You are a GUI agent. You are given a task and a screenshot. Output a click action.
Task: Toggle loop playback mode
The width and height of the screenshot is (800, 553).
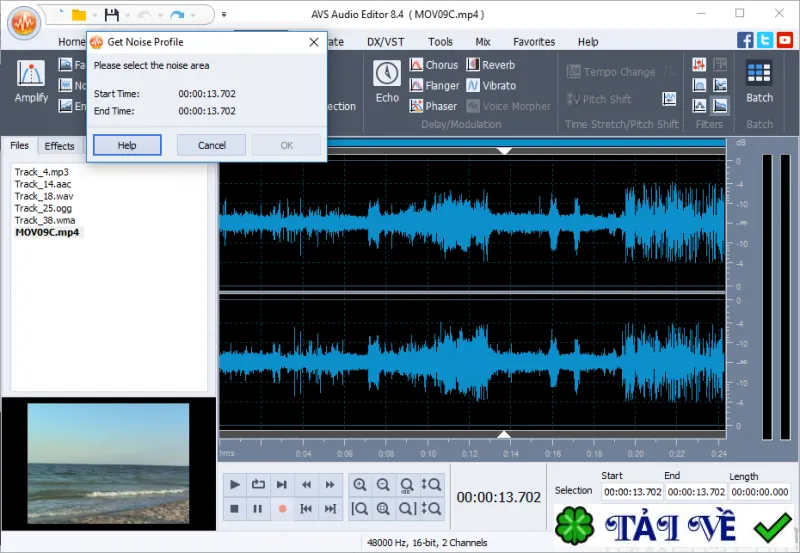pos(258,484)
